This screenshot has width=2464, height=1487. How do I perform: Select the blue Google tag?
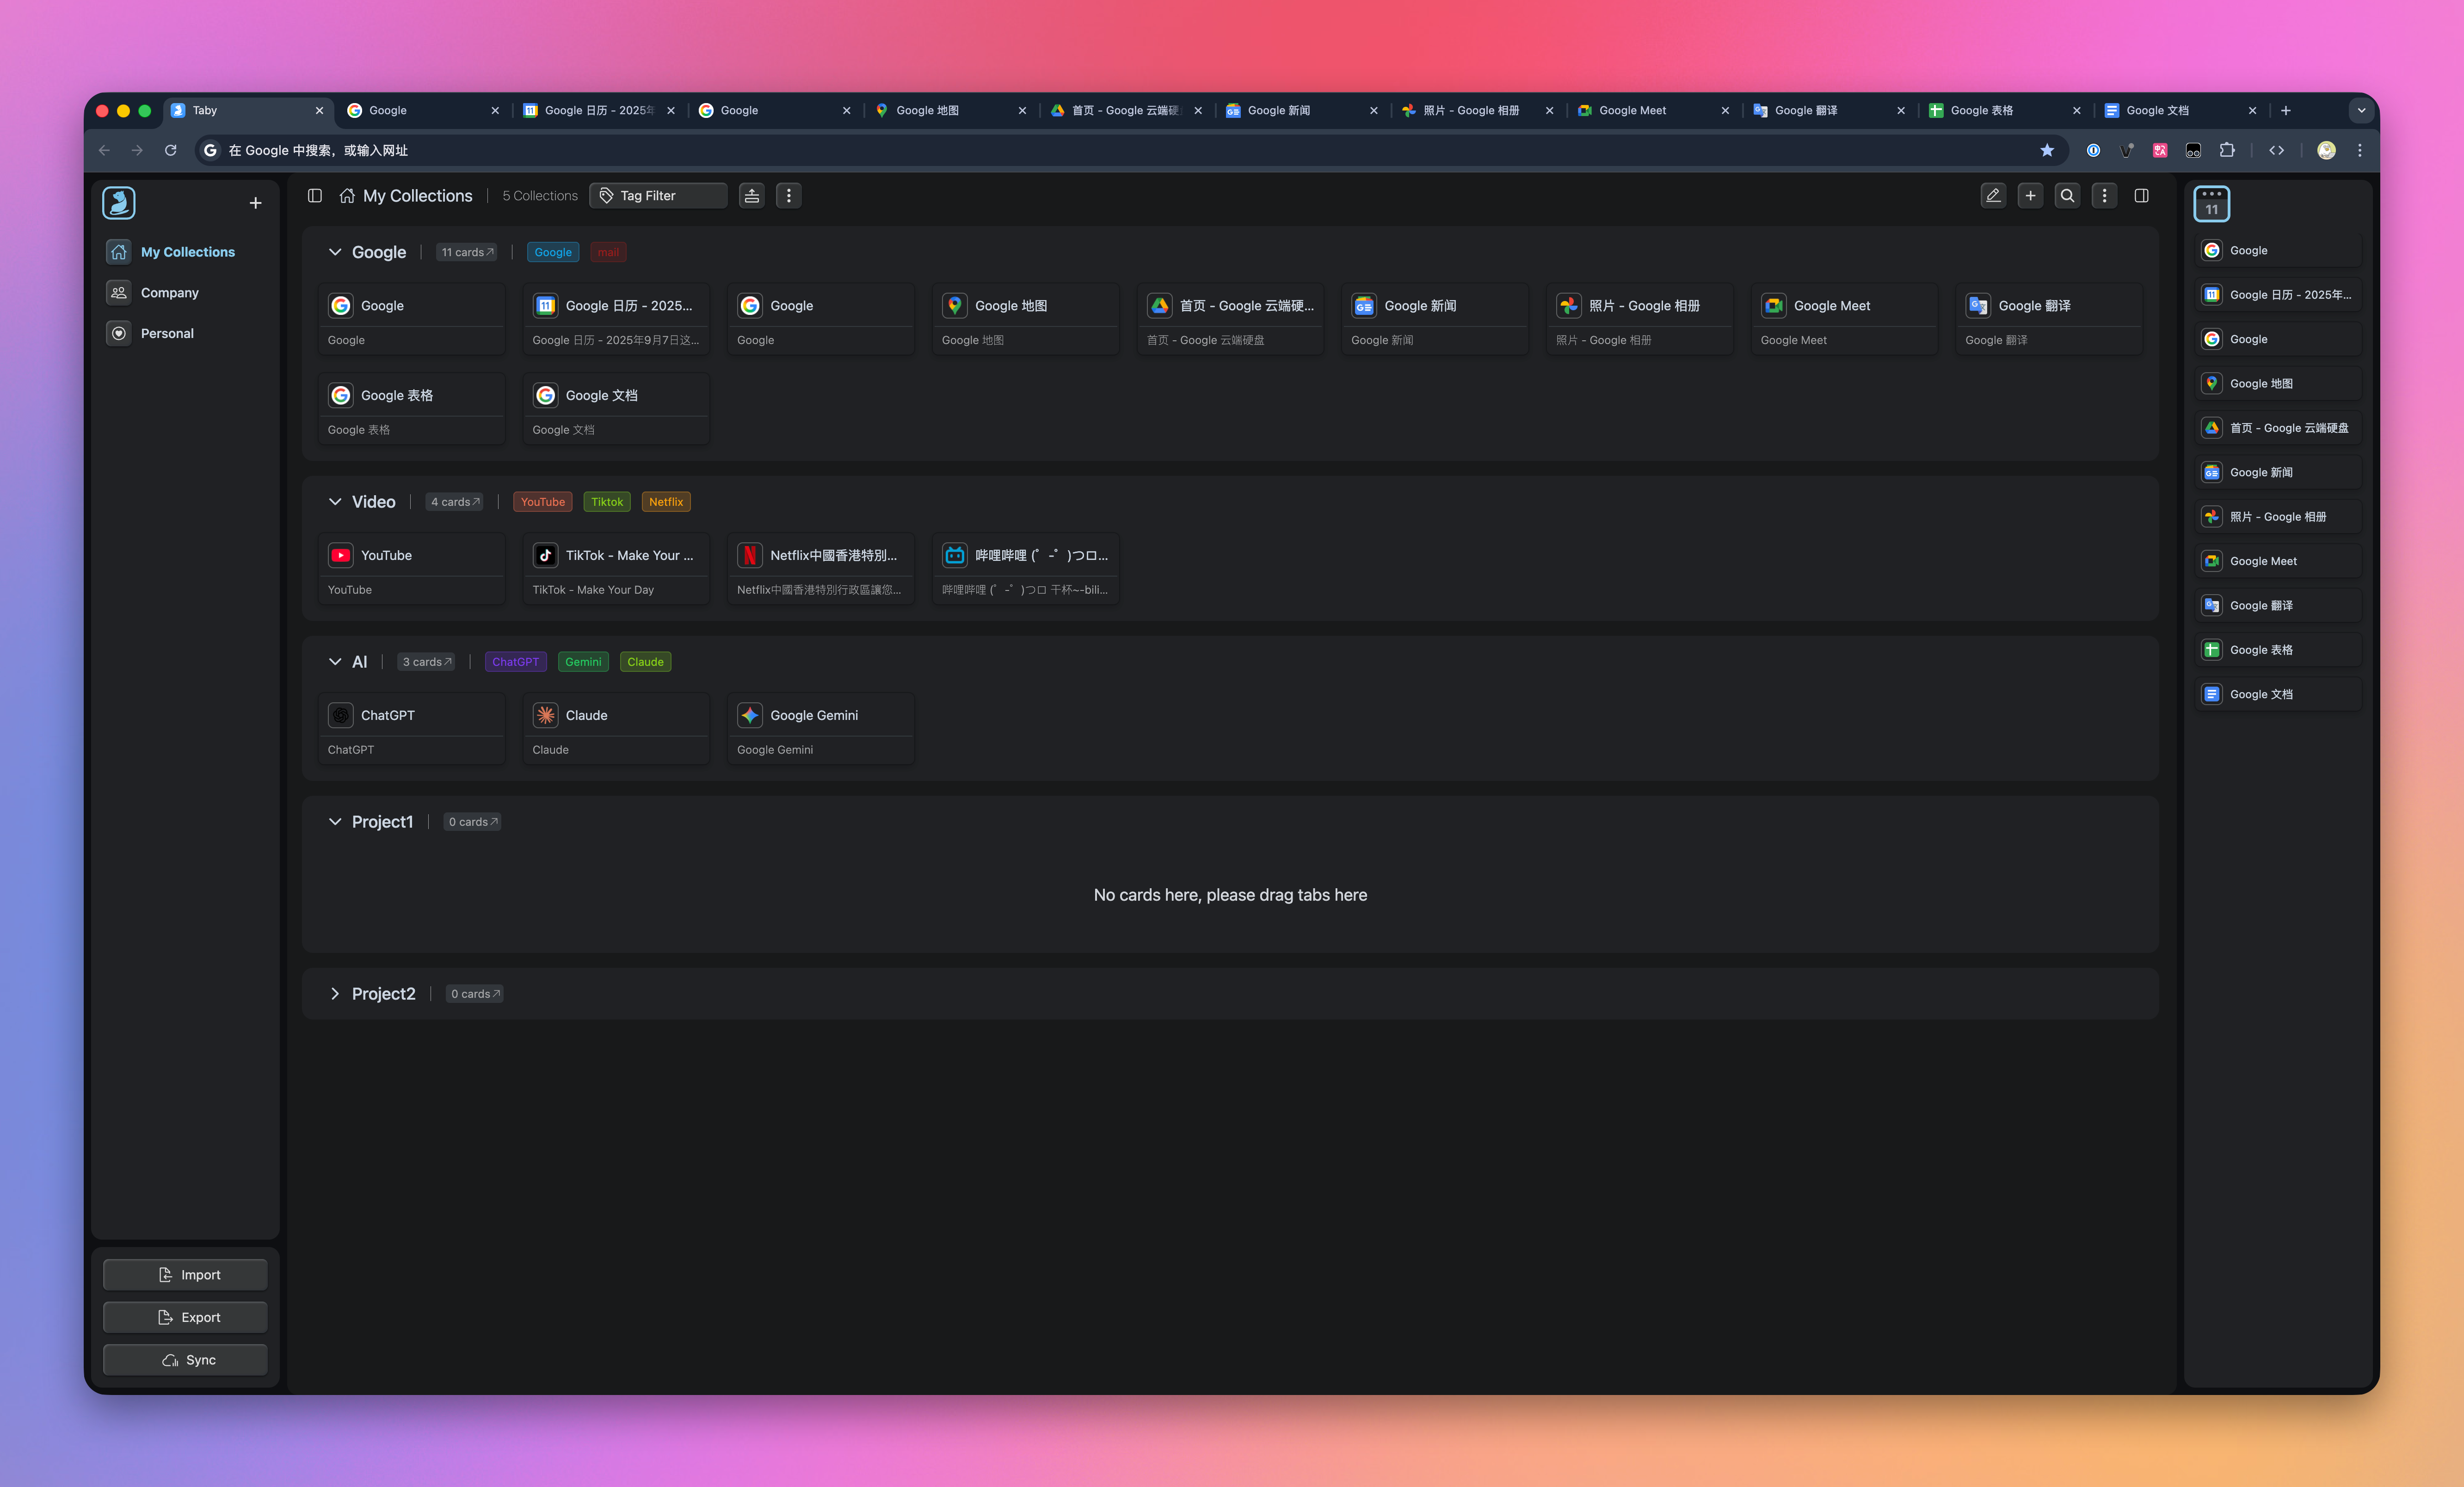coord(553,252)
